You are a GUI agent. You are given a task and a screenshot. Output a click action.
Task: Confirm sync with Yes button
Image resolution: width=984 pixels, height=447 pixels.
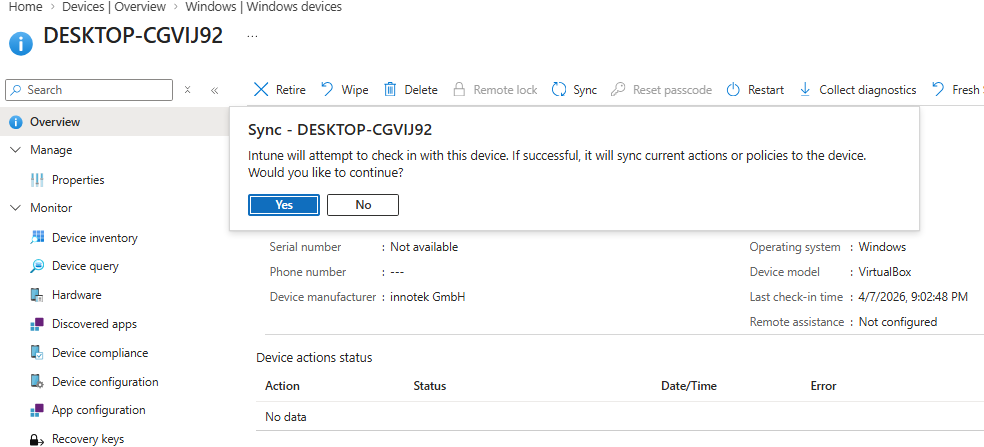pos(284,205)
